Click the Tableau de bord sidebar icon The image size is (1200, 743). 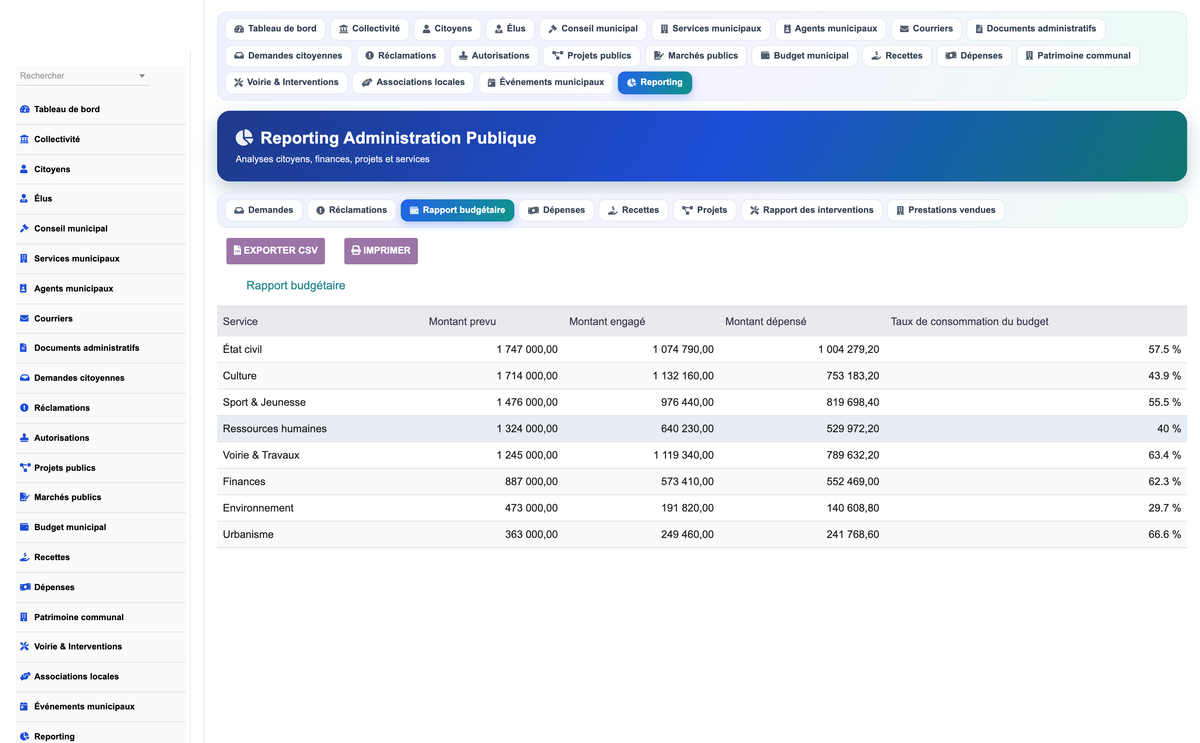24,109
